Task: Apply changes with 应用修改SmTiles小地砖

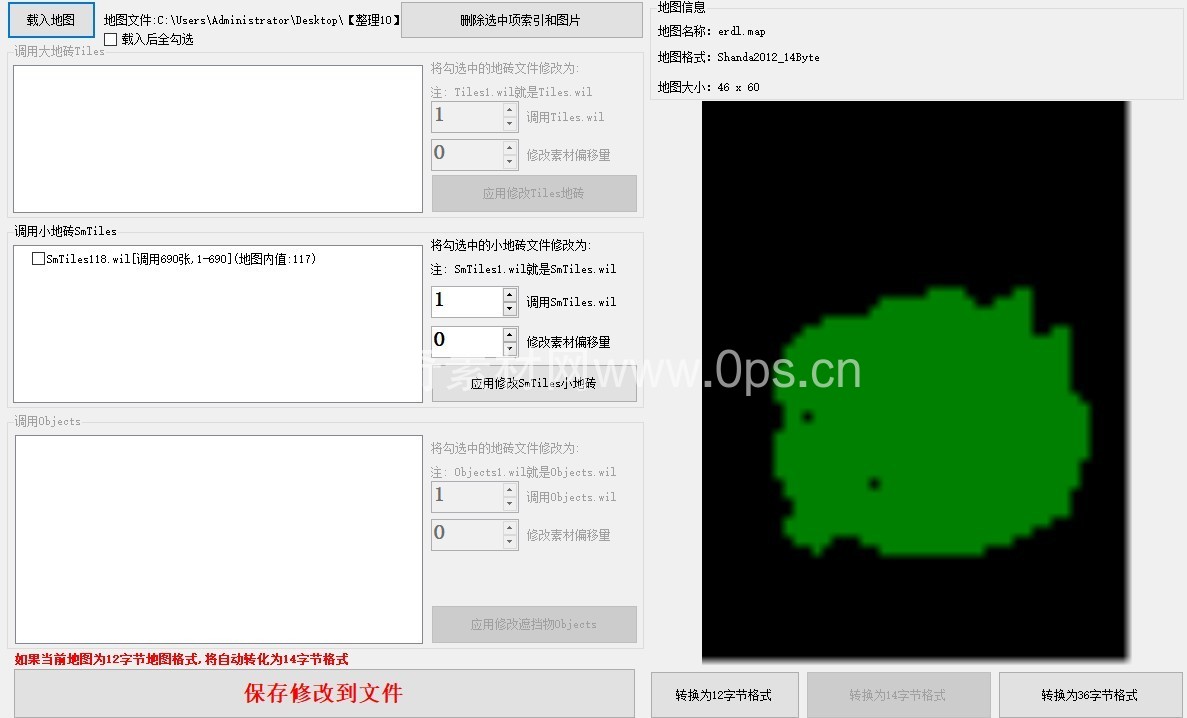Action: pyautogui.click(x=534, y=383)
